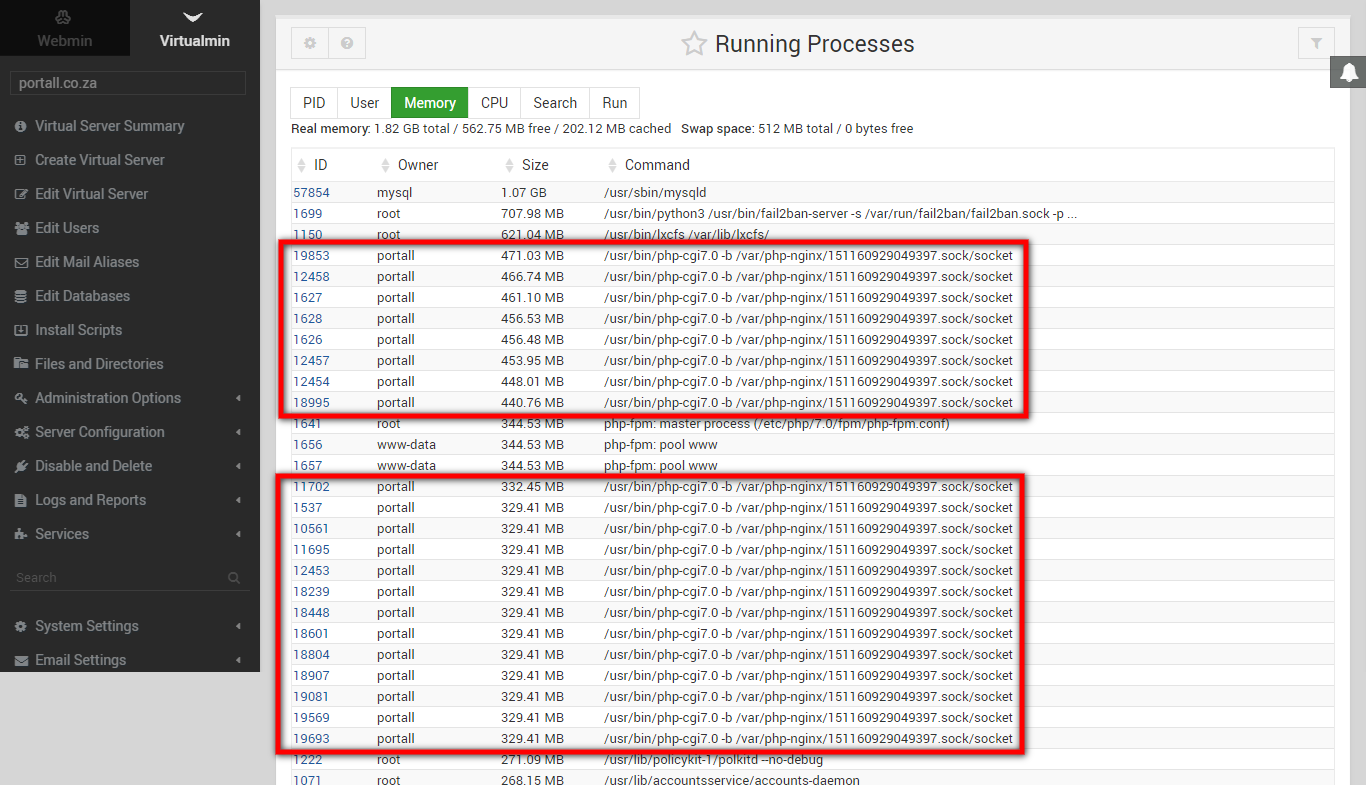Open process ID 1071 accounts-daemon
The width and height of the screenshot is (1366, 785).
(x=307, y=779)
